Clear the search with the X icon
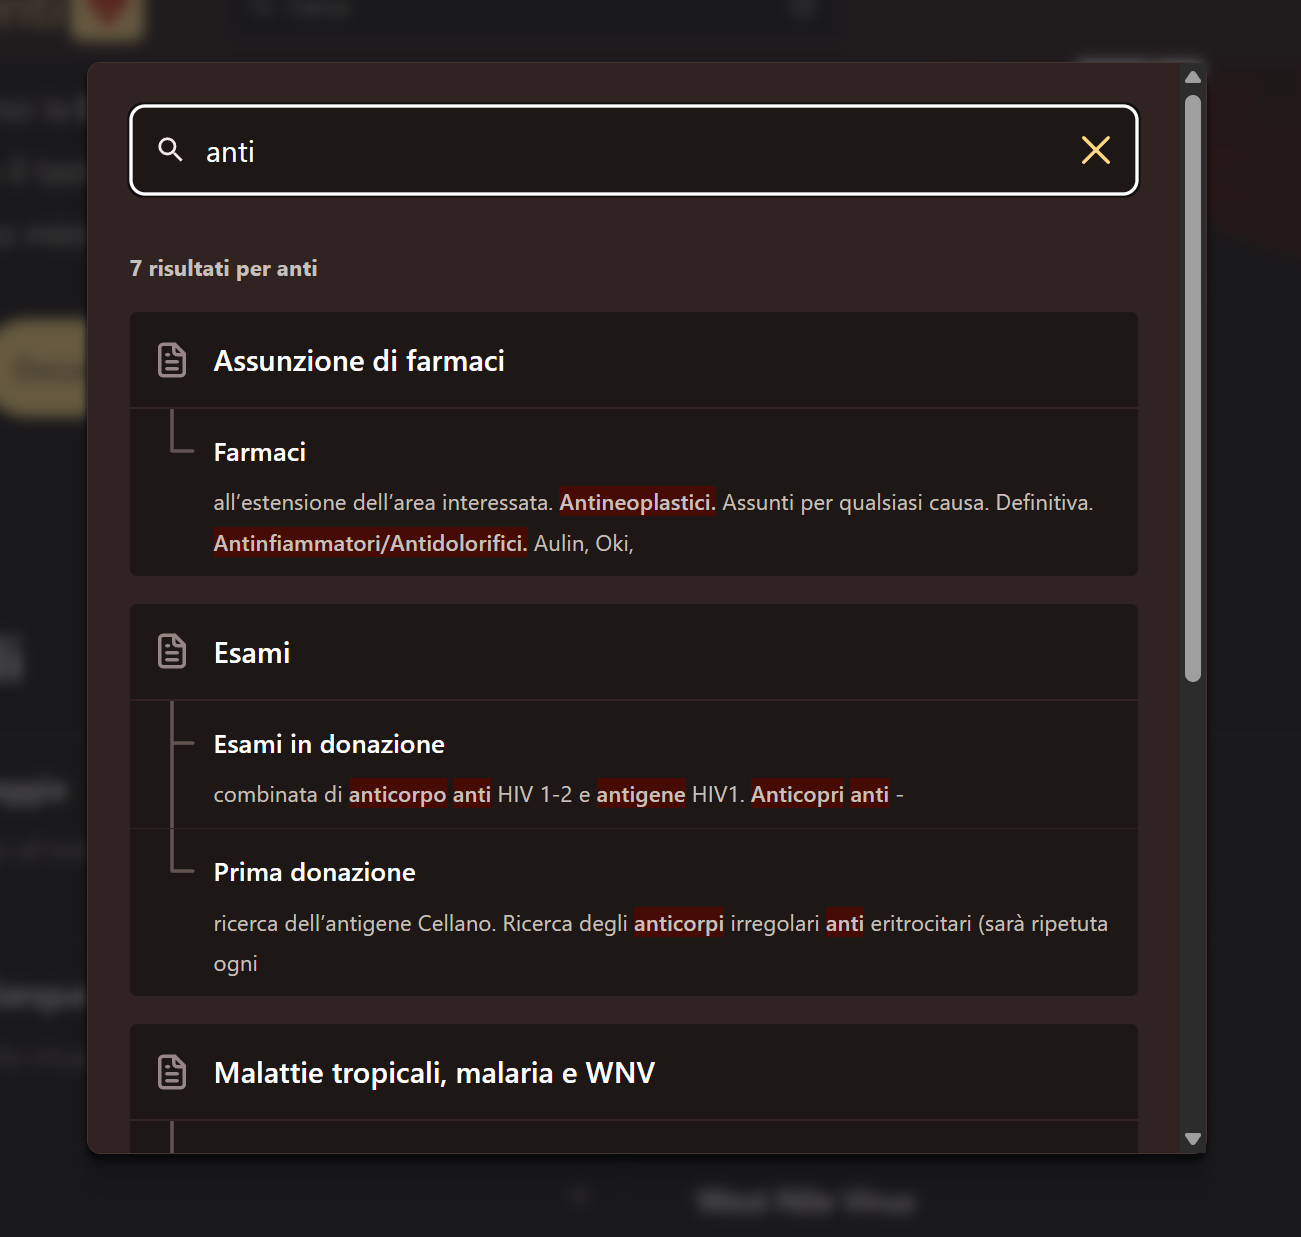 tap(1095, 150)
